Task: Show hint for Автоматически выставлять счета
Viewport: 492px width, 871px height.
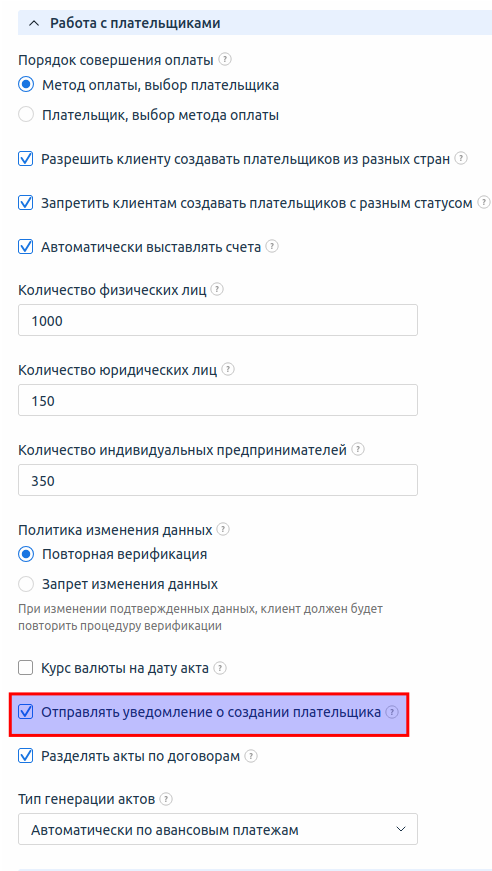Action: pos(272,246)
